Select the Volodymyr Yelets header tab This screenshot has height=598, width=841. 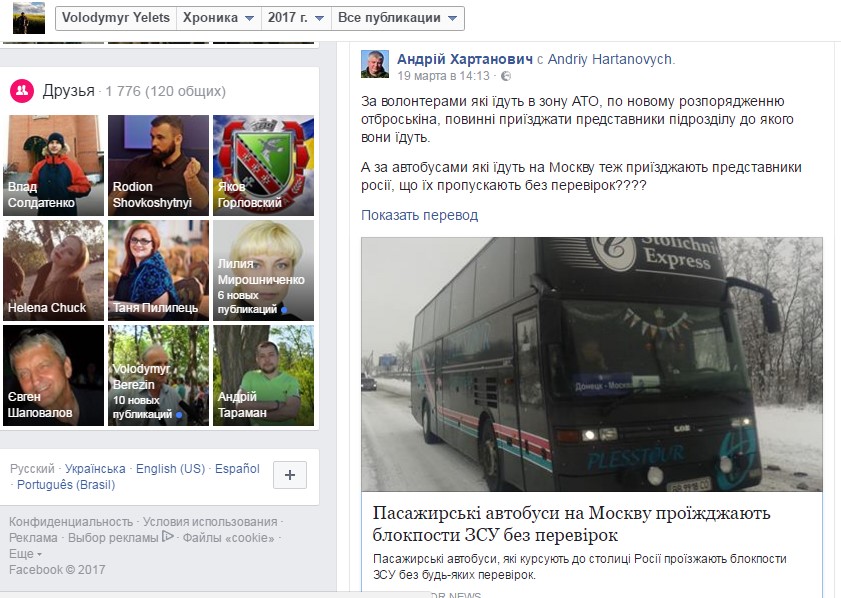pyautogui.click(x=116, y=18)
